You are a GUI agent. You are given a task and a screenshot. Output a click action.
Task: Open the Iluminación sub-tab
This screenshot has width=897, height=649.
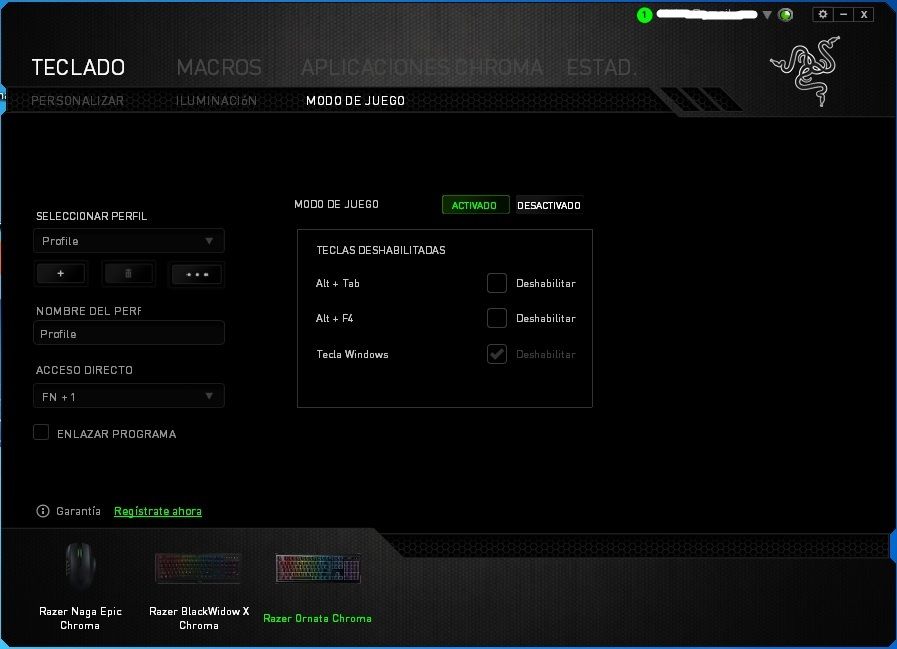(x=216, y=100)
